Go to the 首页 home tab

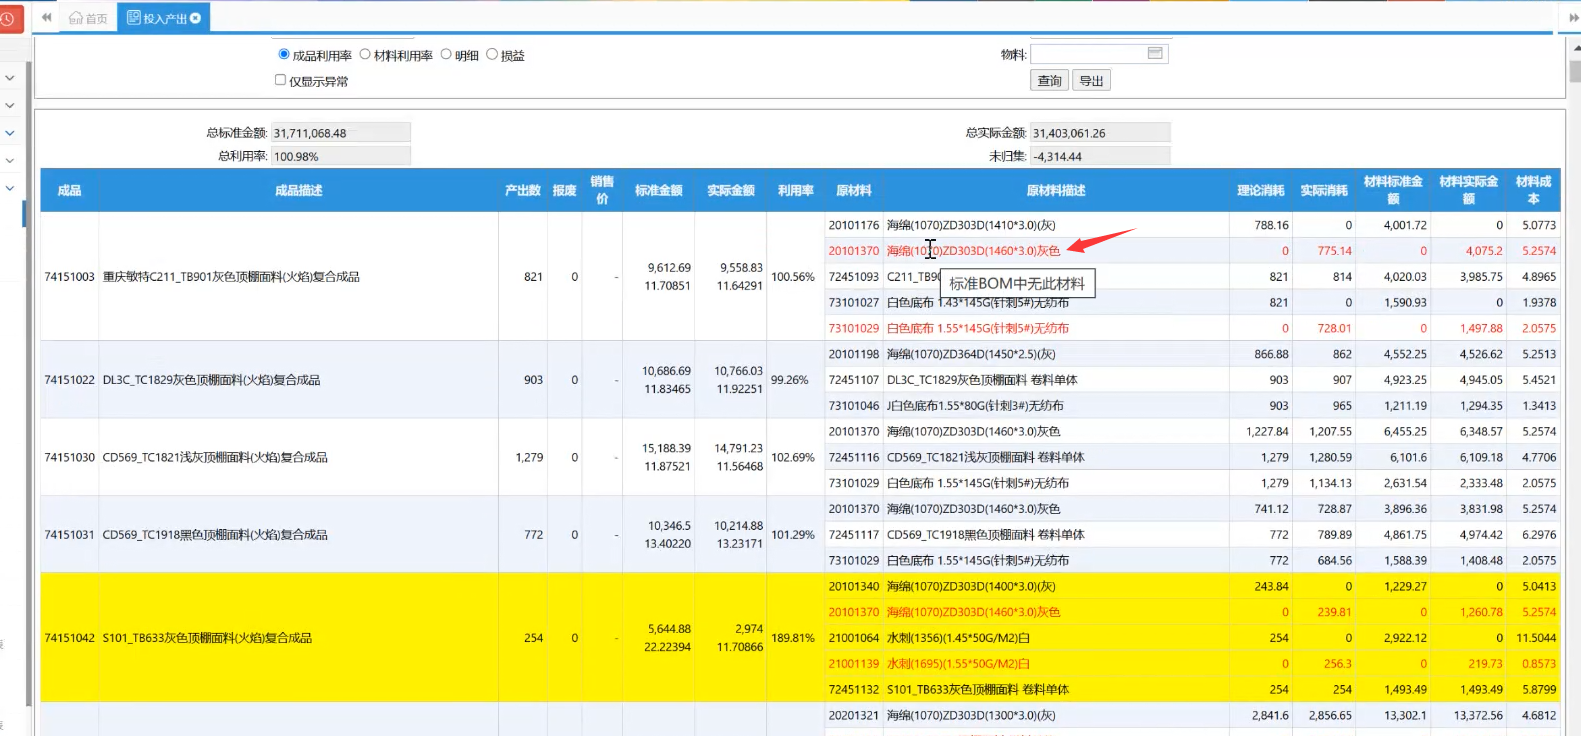click(88, 18)
